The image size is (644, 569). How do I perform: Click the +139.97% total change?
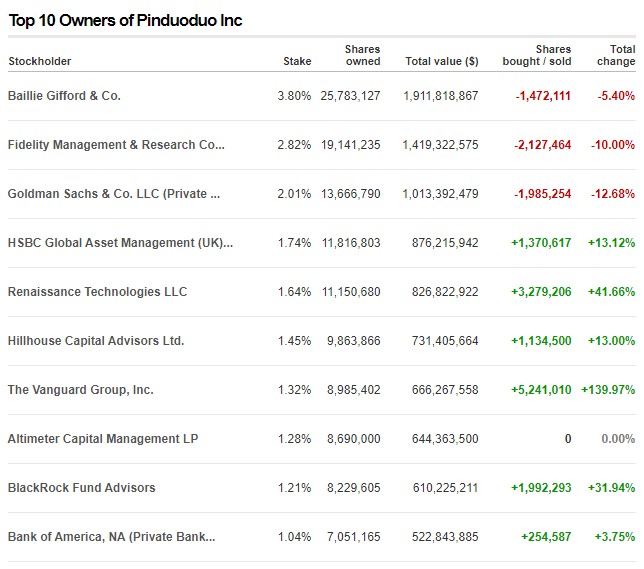pyautogui.click(x=608, y=389)
